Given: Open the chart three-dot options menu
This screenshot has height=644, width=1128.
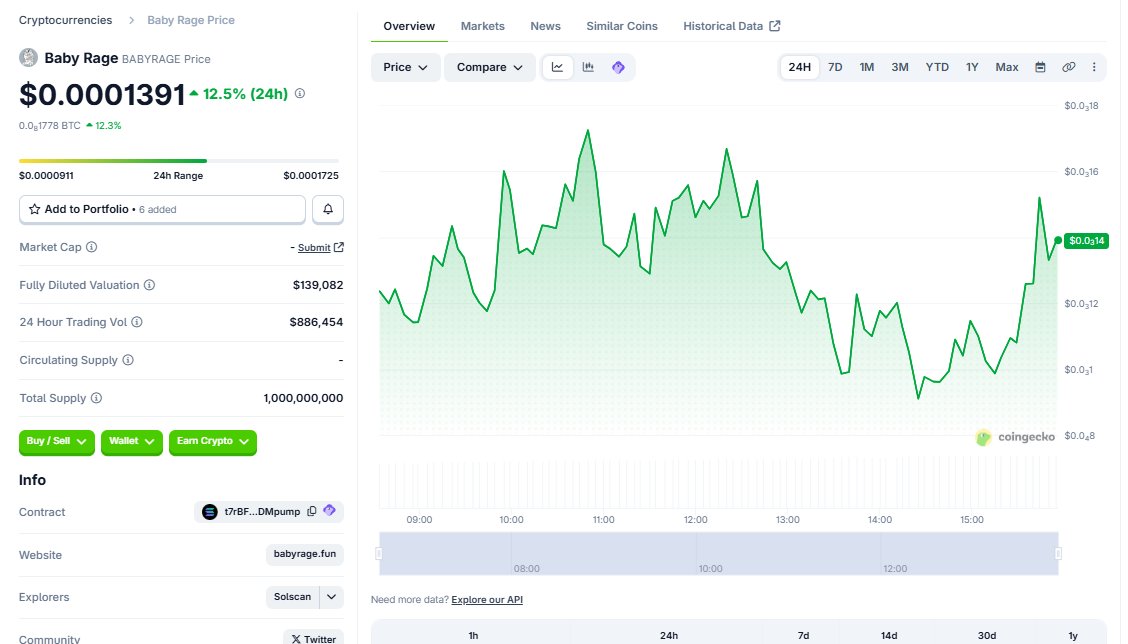Looking at the screenshot, I should coord(1094,67).
